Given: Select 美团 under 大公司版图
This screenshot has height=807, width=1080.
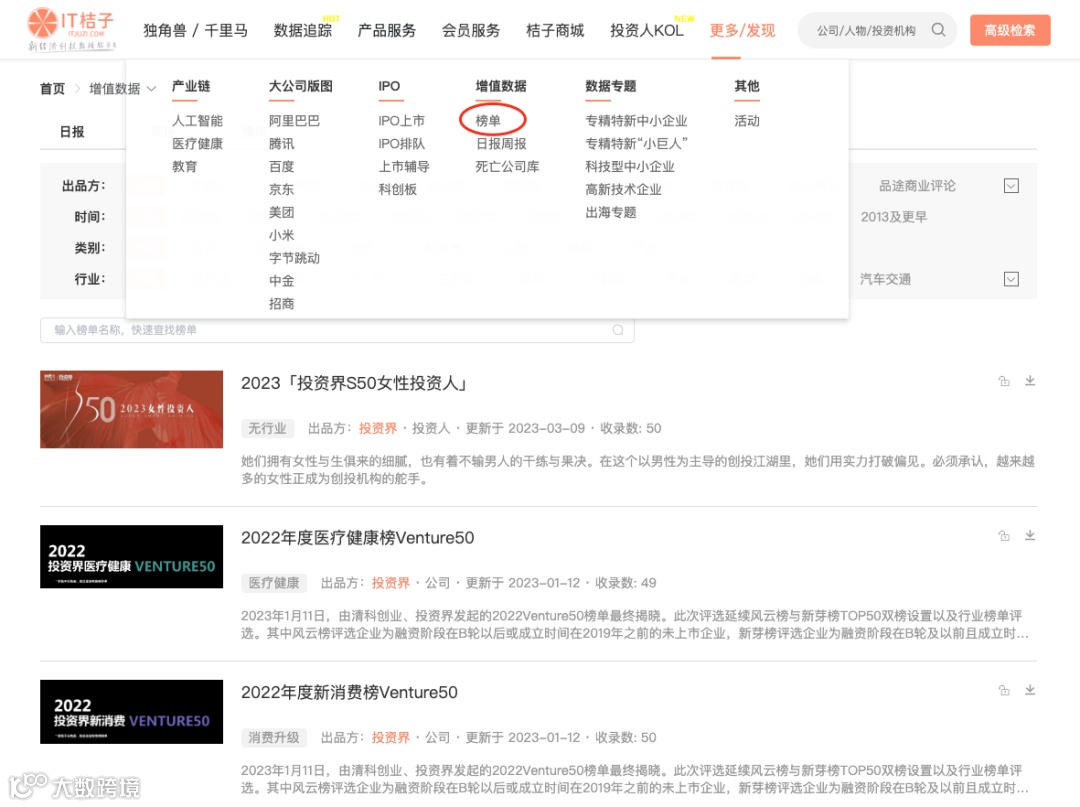Looking at the screenshot, I should coord(282,212).
